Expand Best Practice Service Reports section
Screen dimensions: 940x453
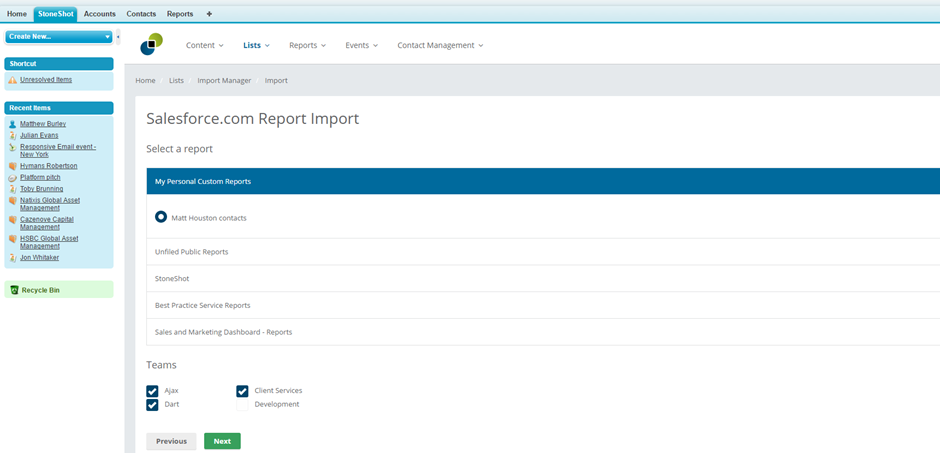(543, 305)
